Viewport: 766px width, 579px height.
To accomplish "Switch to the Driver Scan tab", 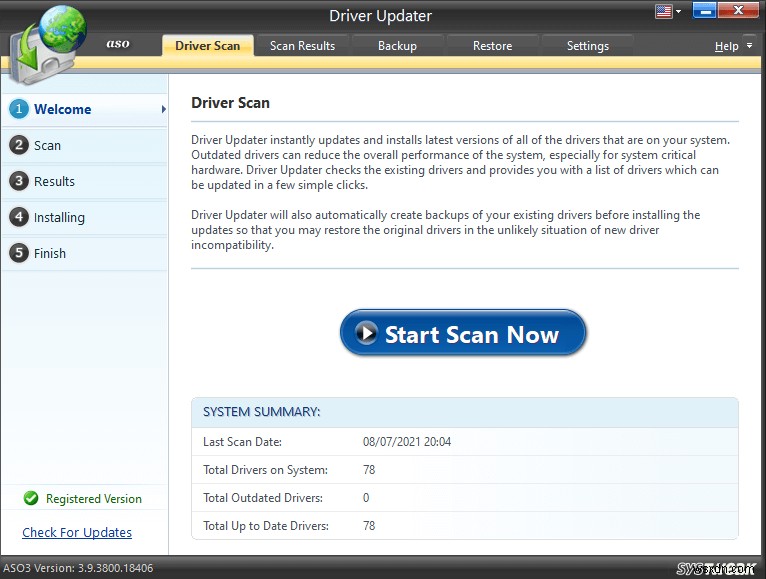I will (208, 45).
